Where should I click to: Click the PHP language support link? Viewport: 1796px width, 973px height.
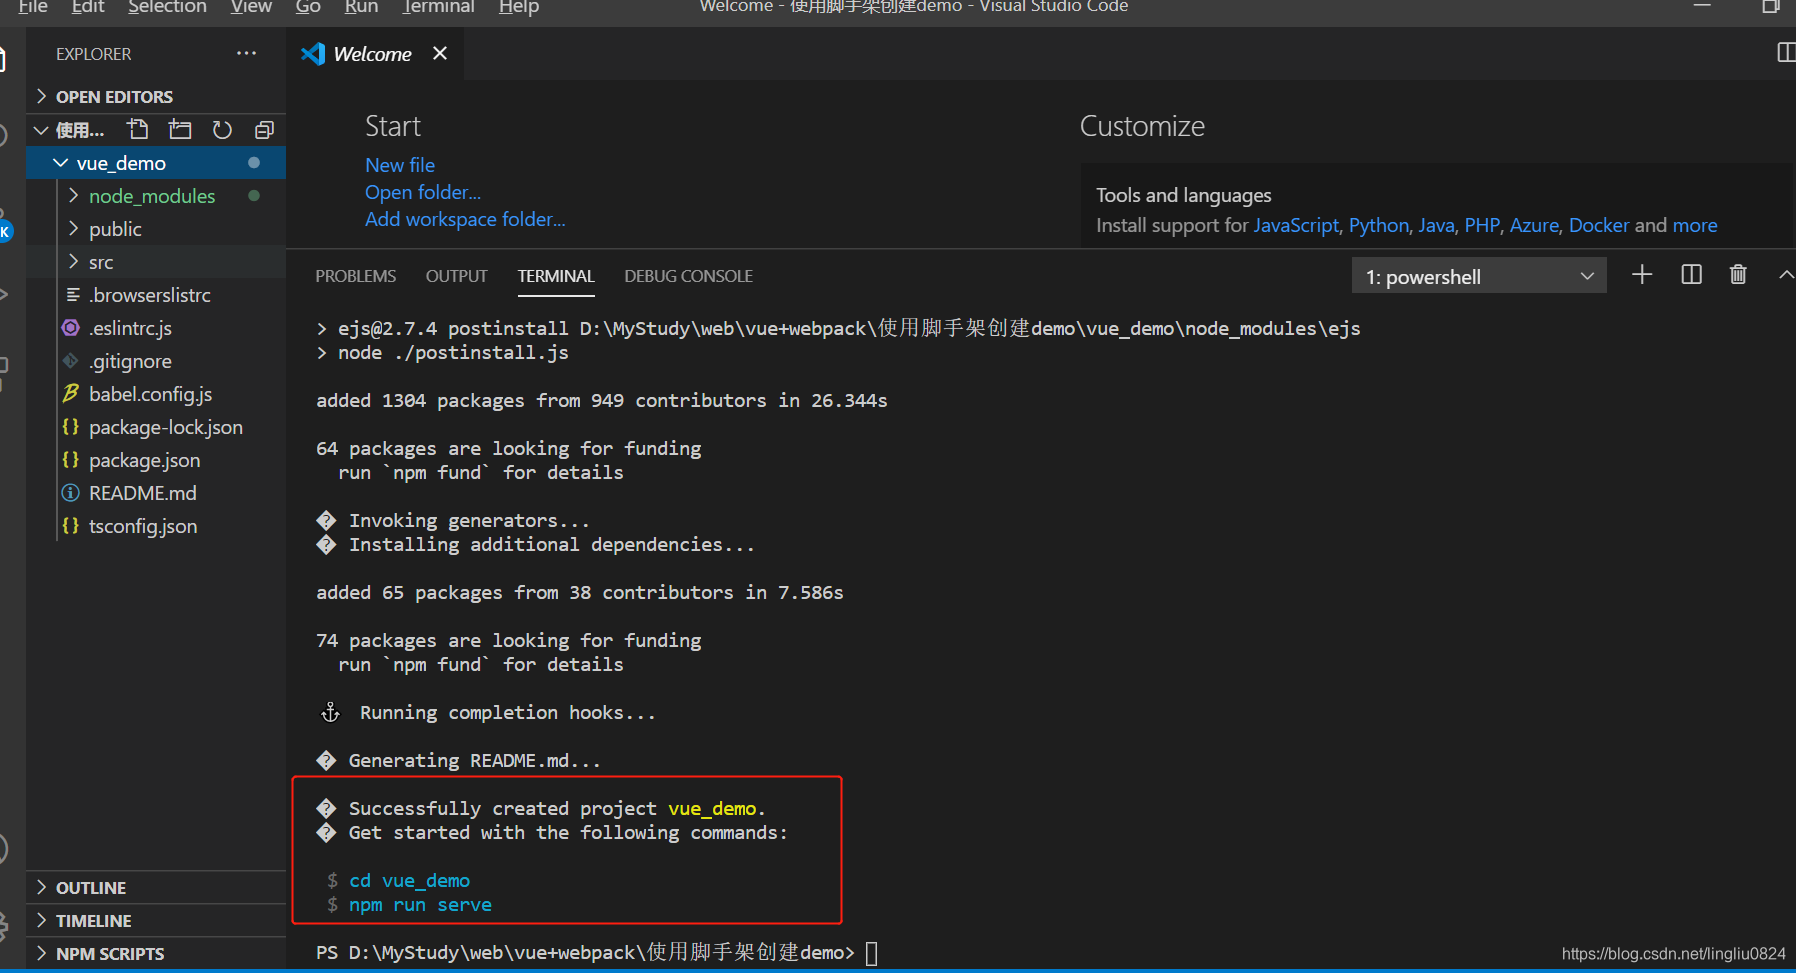pos(1482,225)
